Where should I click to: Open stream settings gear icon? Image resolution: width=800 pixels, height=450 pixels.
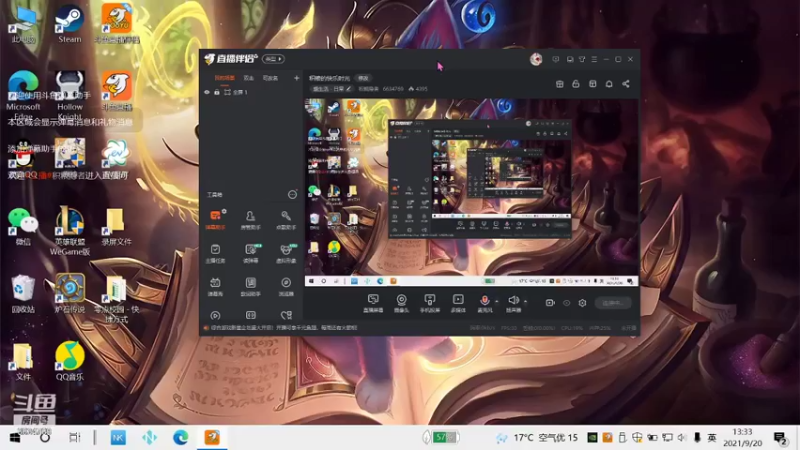(582, 303)
